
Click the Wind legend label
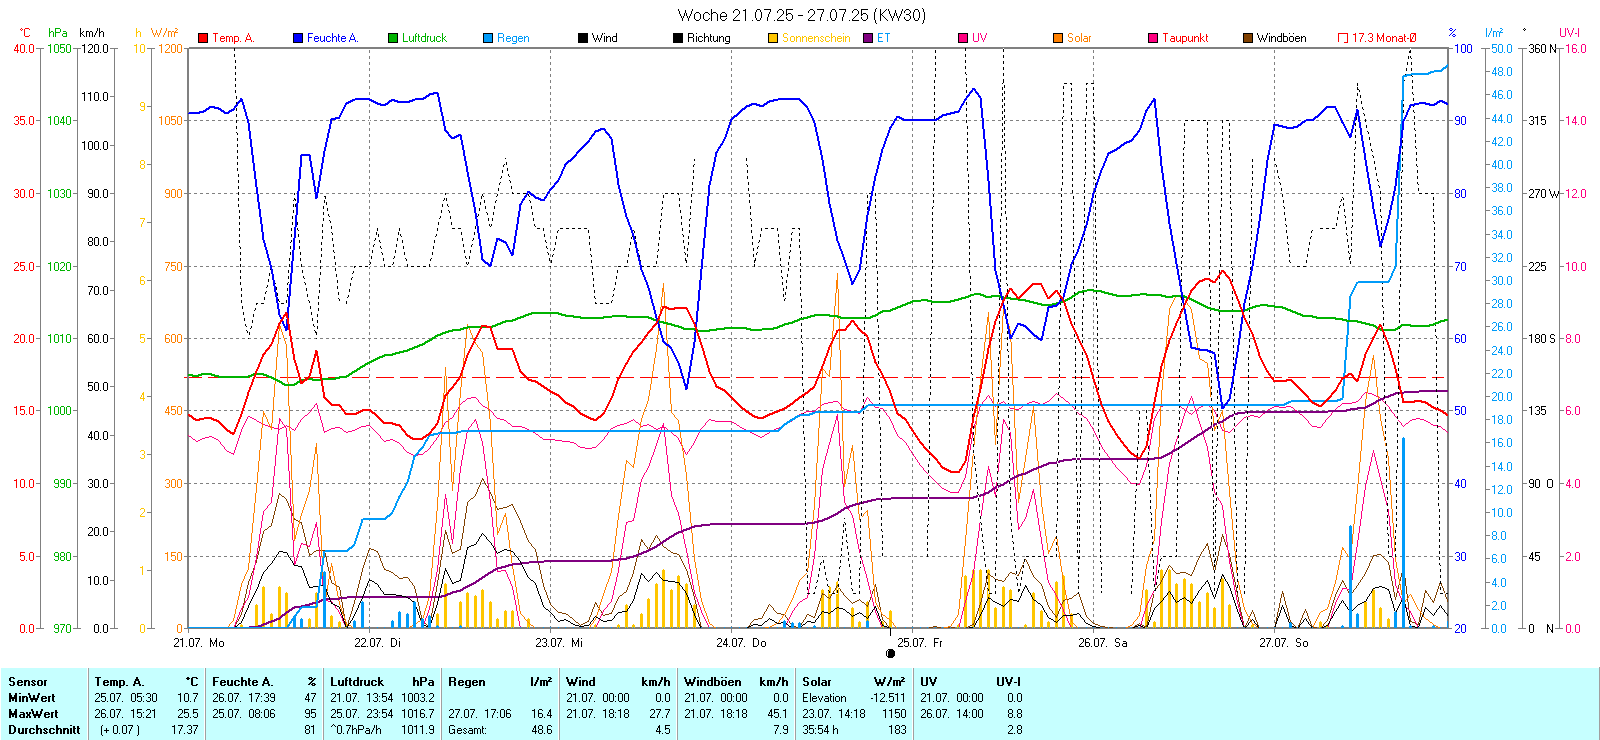point(604,38)
